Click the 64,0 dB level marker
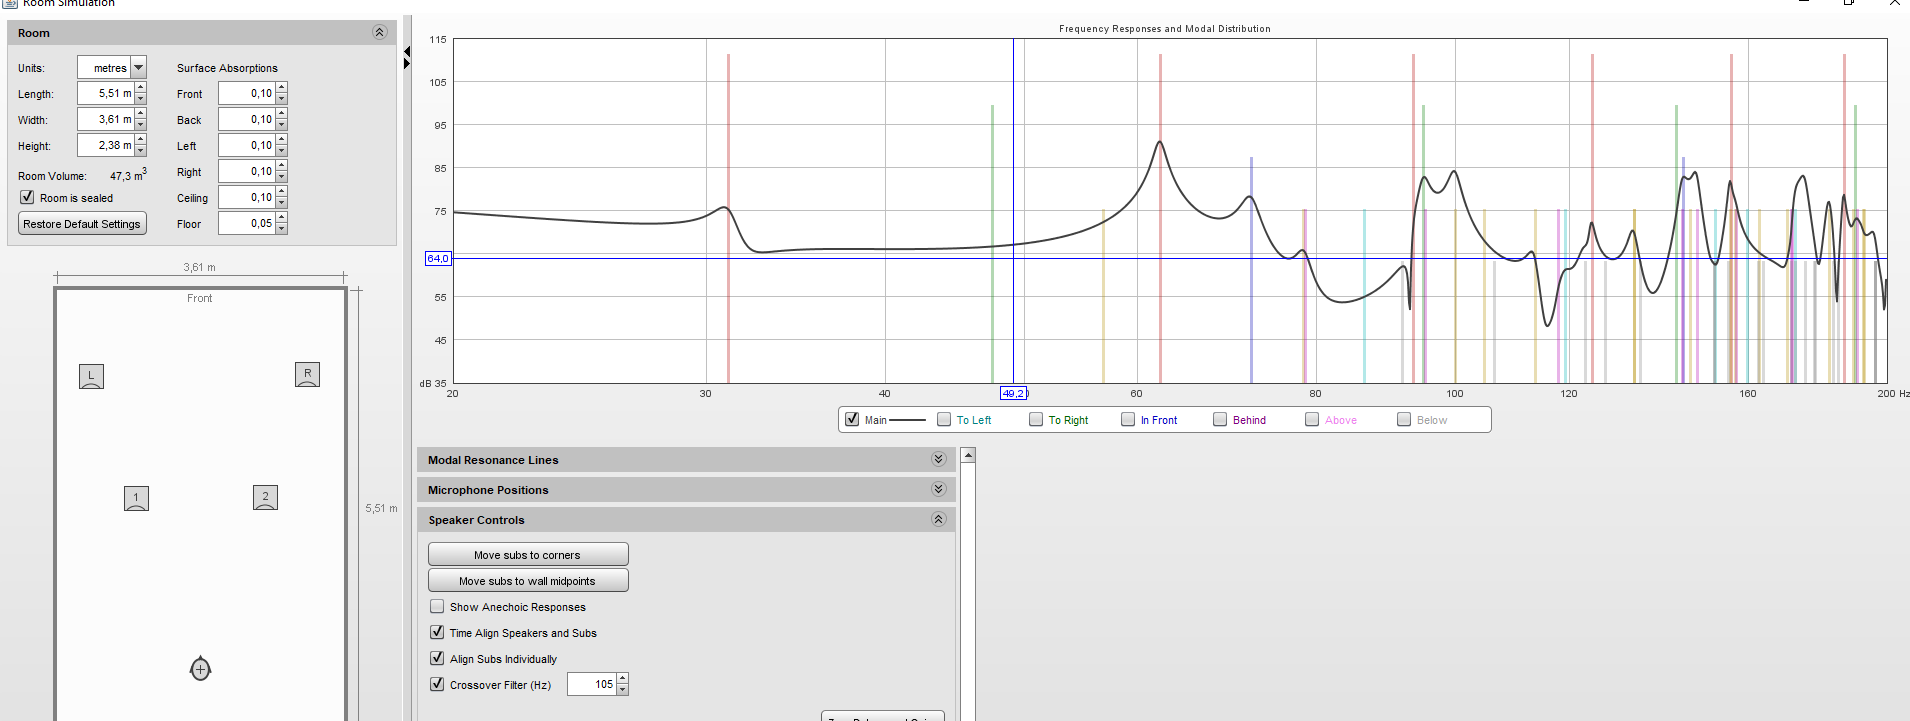This screenshot has height=721, width=1910. tap(438, 258)
